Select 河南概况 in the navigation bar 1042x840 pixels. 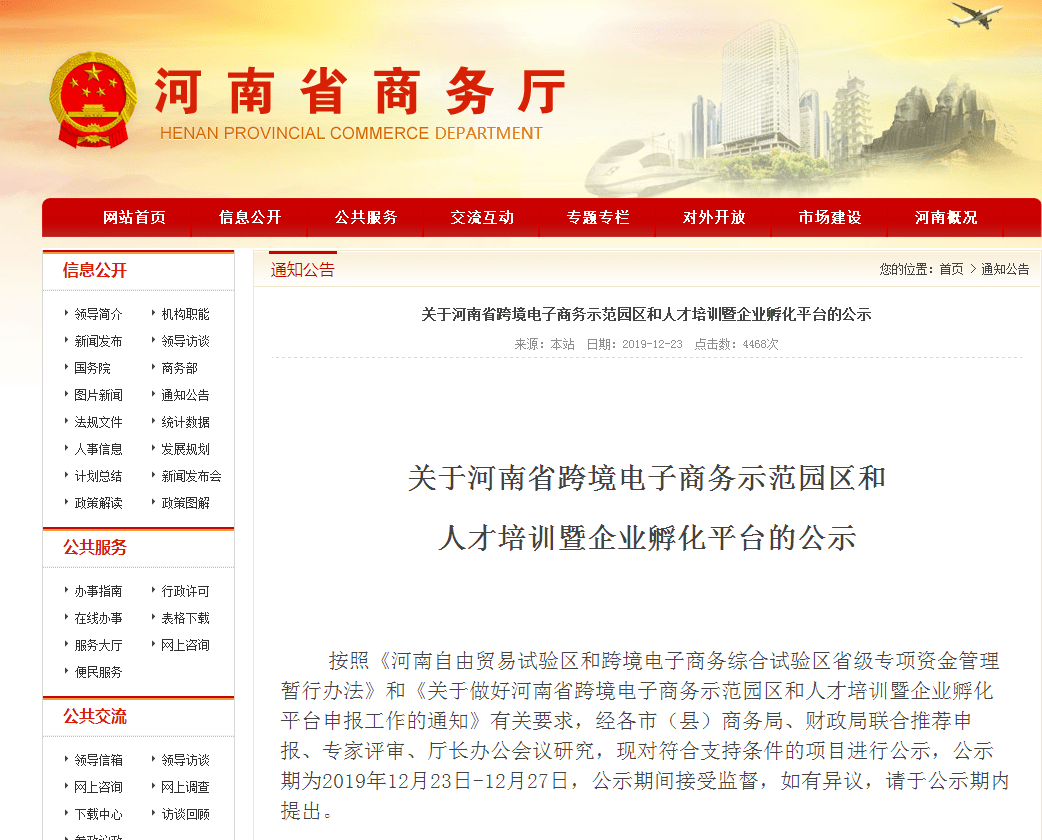click(x=946, y=217)
